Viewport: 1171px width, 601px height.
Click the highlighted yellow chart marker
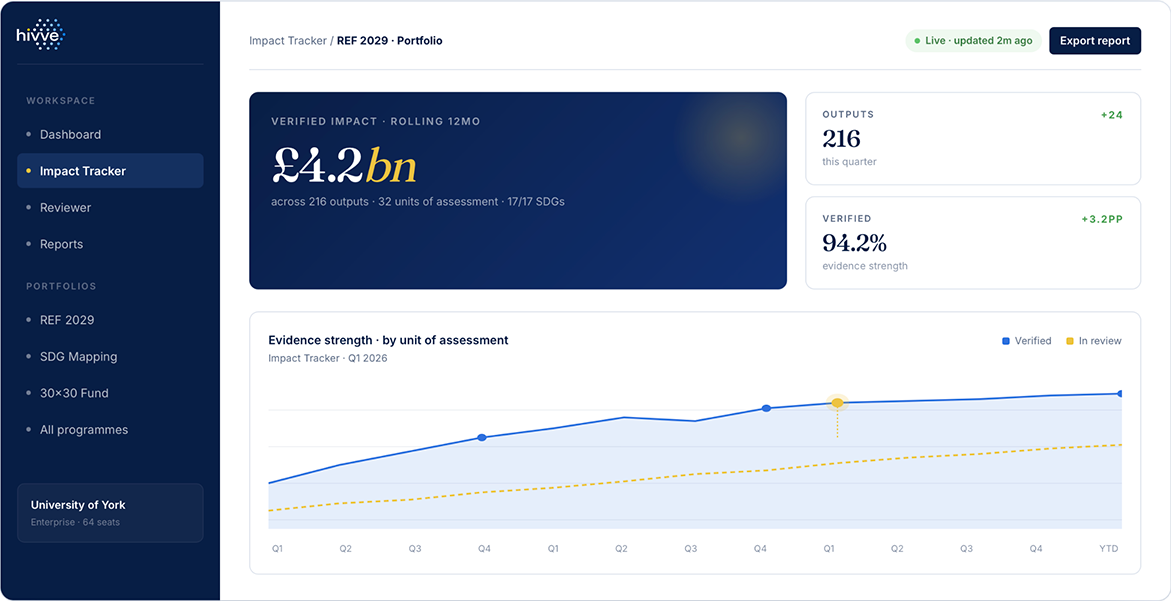pos(837,403)
